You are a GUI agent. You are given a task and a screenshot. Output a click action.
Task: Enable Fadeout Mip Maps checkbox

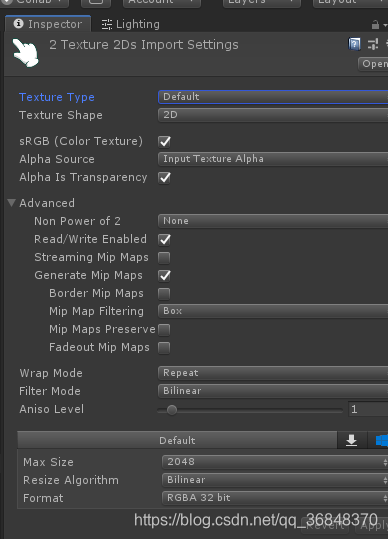164,348
